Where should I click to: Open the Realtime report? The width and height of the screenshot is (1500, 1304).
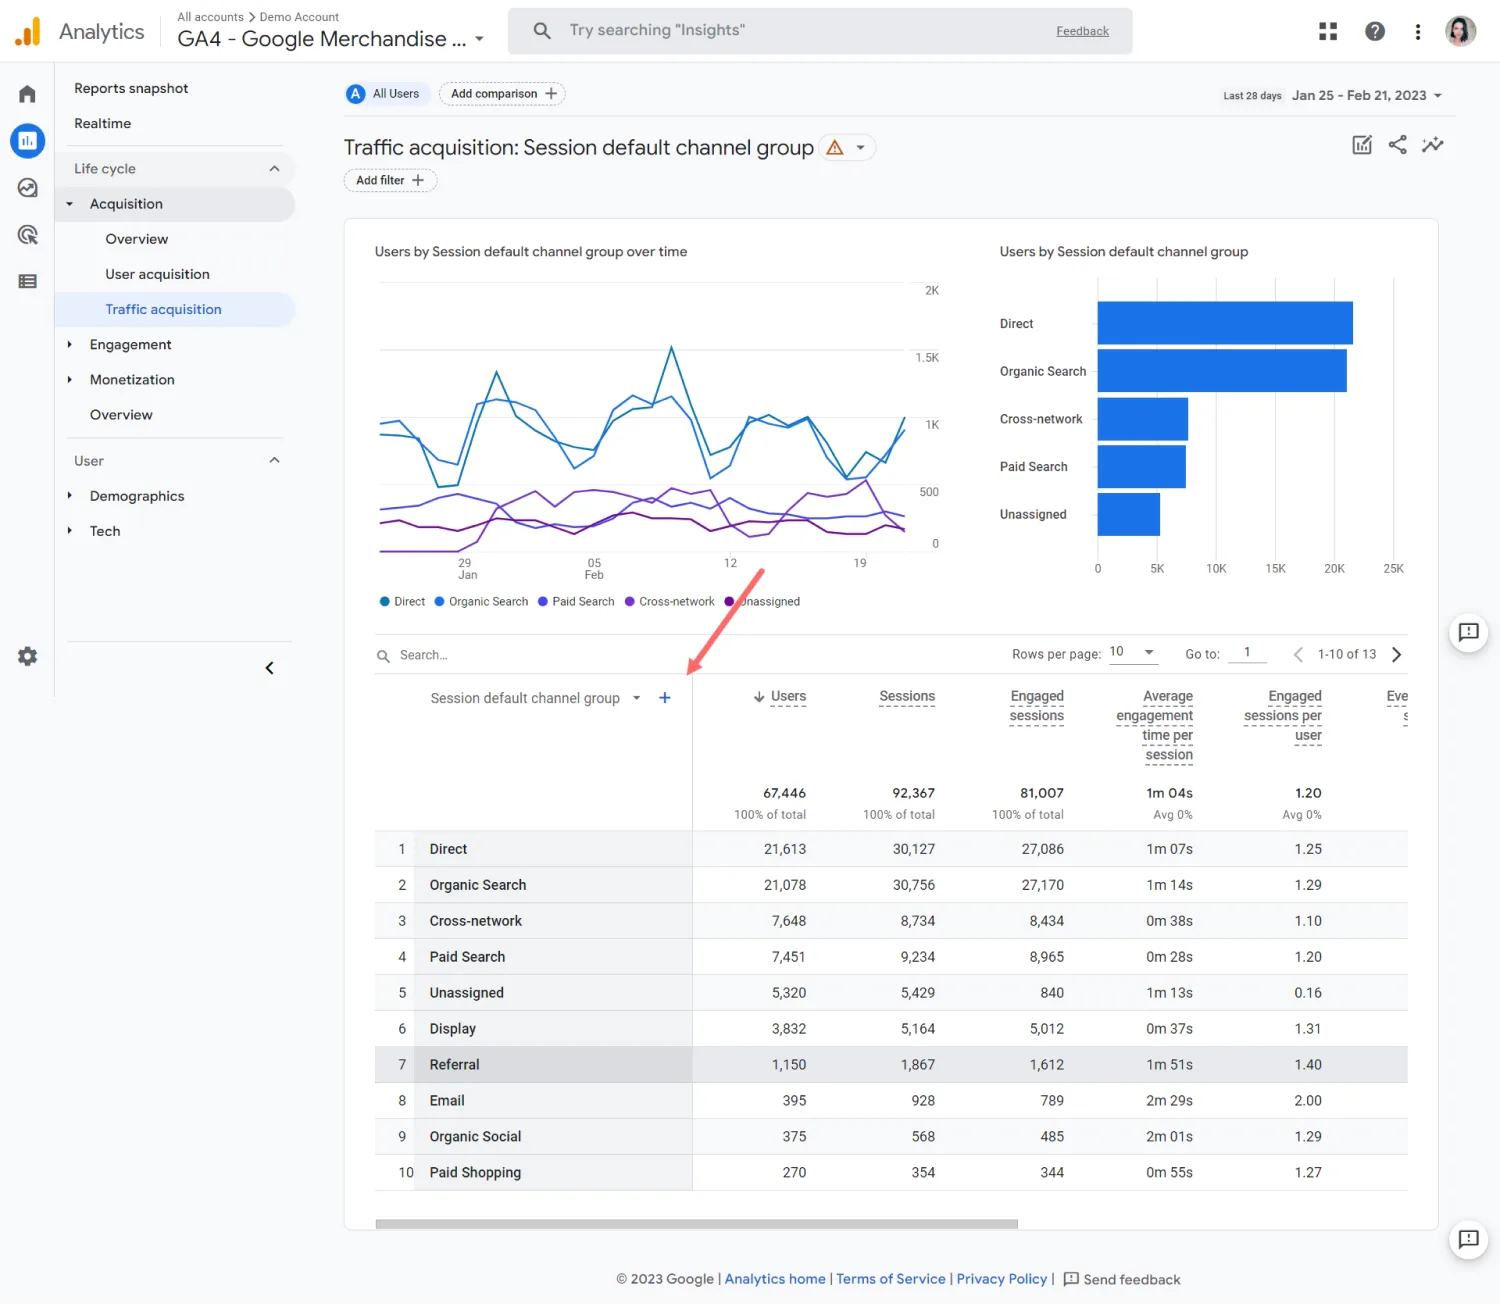[102, 124]
